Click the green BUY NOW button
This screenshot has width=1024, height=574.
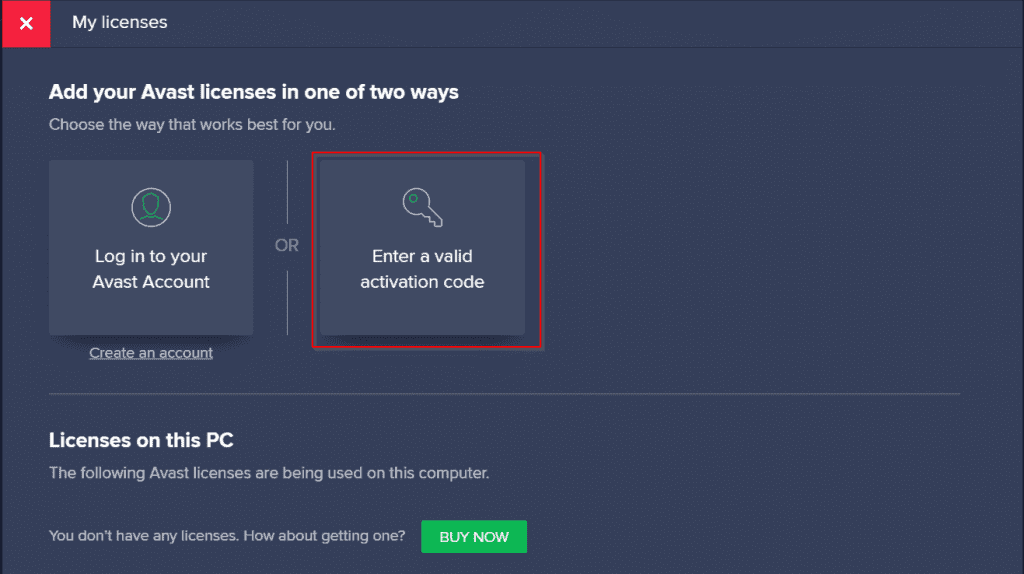pyautogui.click(x=473, y=536)
